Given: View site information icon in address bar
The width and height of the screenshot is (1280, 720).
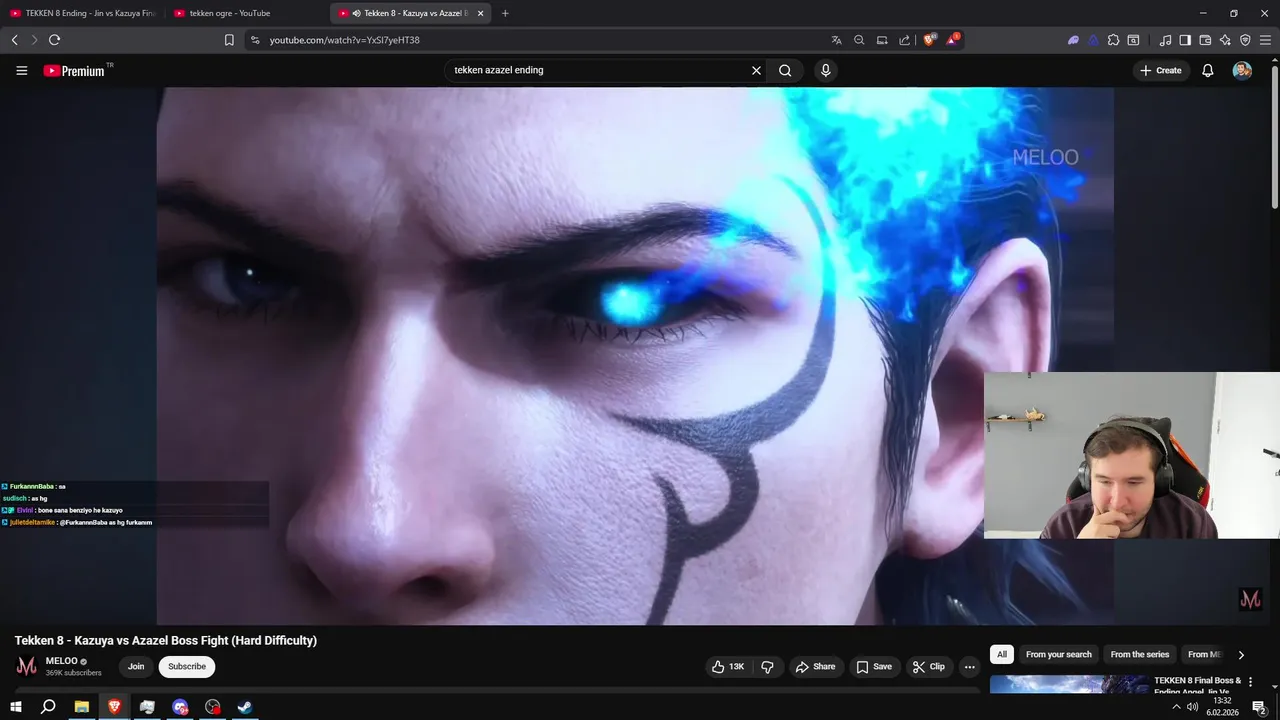Looking at the screenshot, I should point(255,40).
